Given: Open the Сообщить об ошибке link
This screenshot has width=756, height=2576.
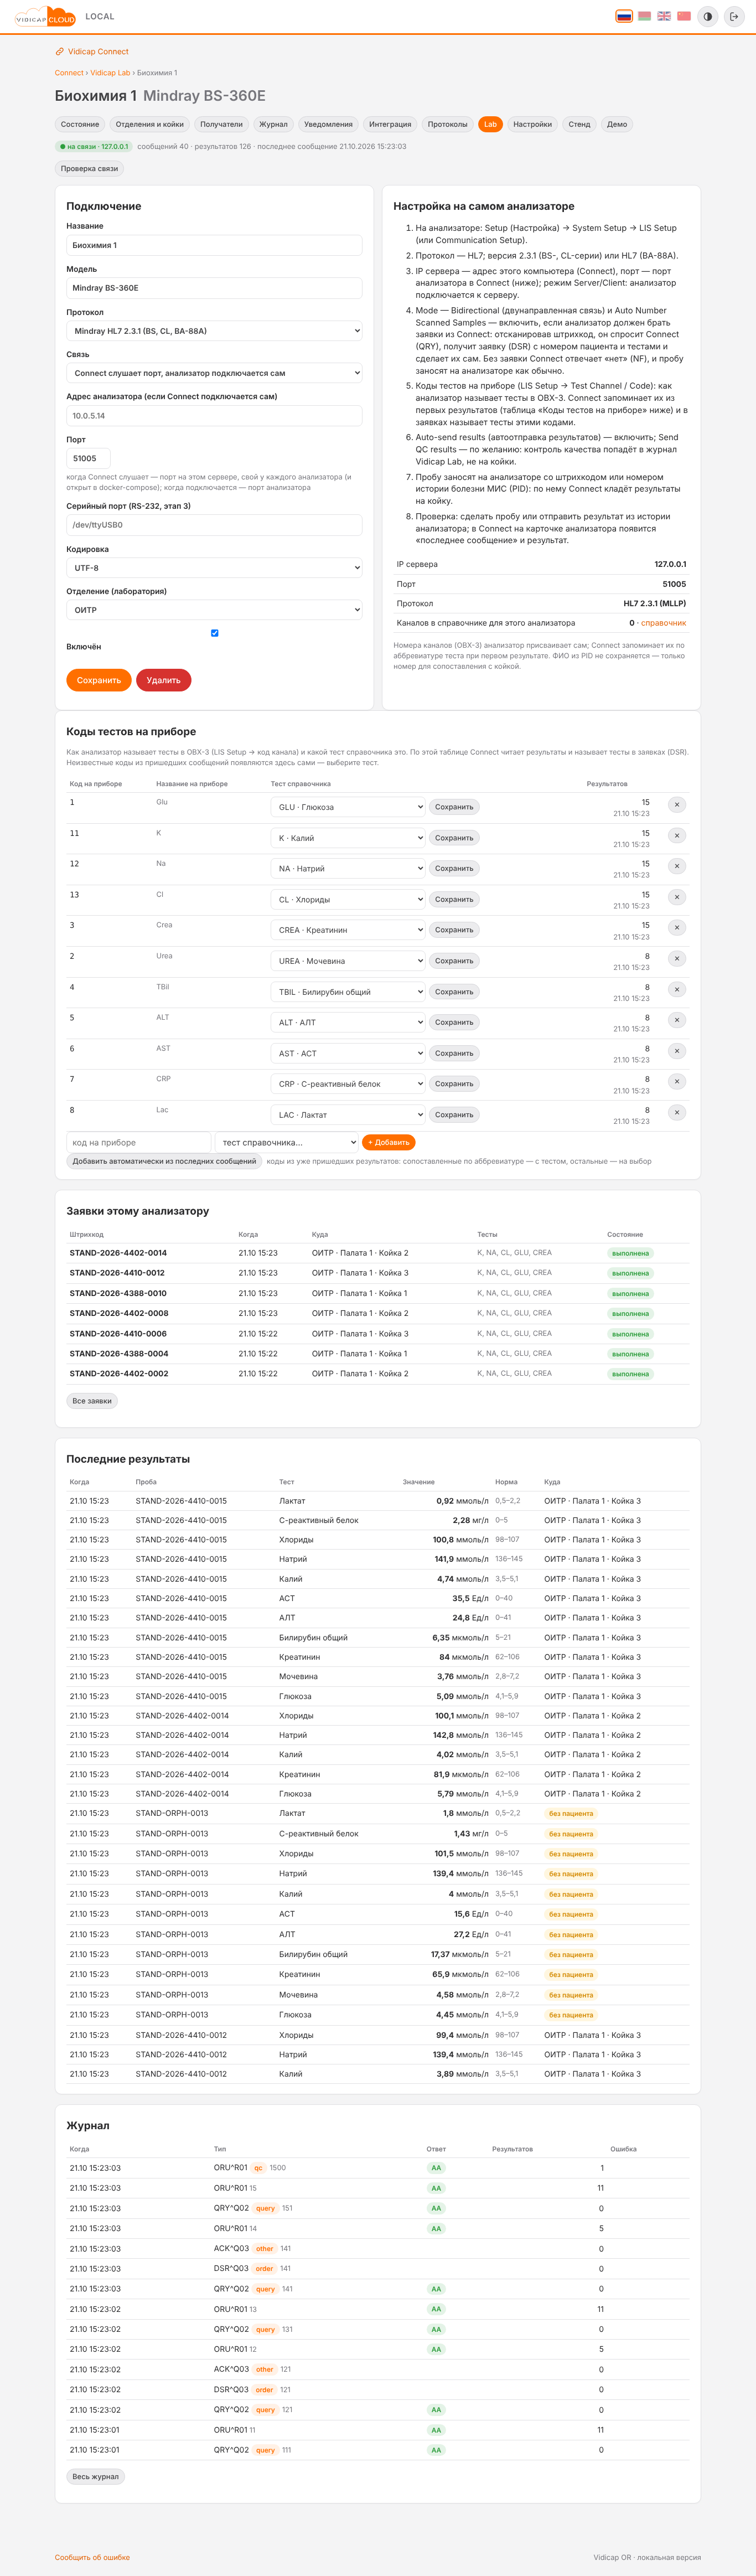Looking at the screenshot, I should click(x=92, y=2557).
